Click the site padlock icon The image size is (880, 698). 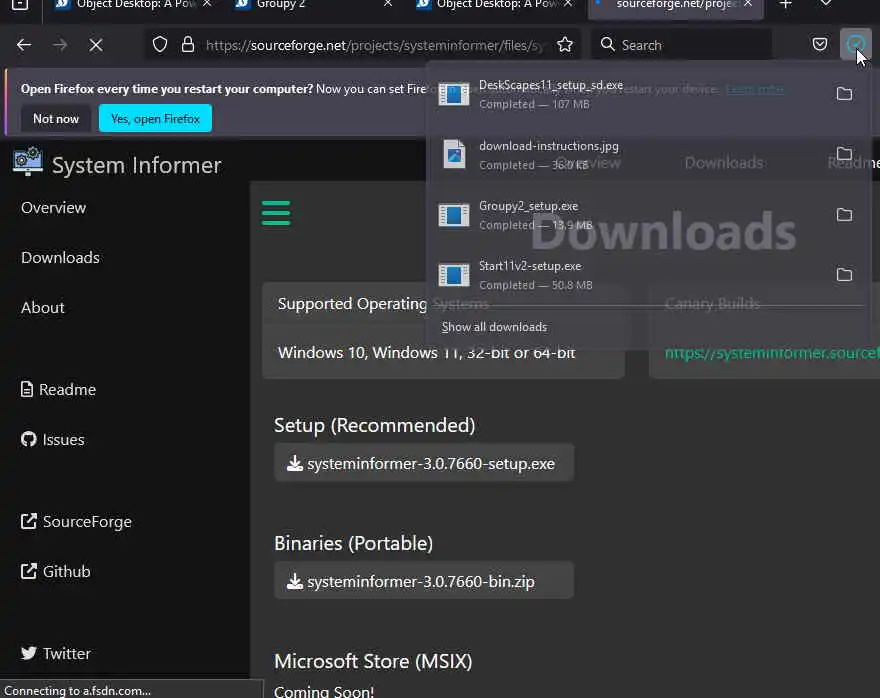[188, 44]
